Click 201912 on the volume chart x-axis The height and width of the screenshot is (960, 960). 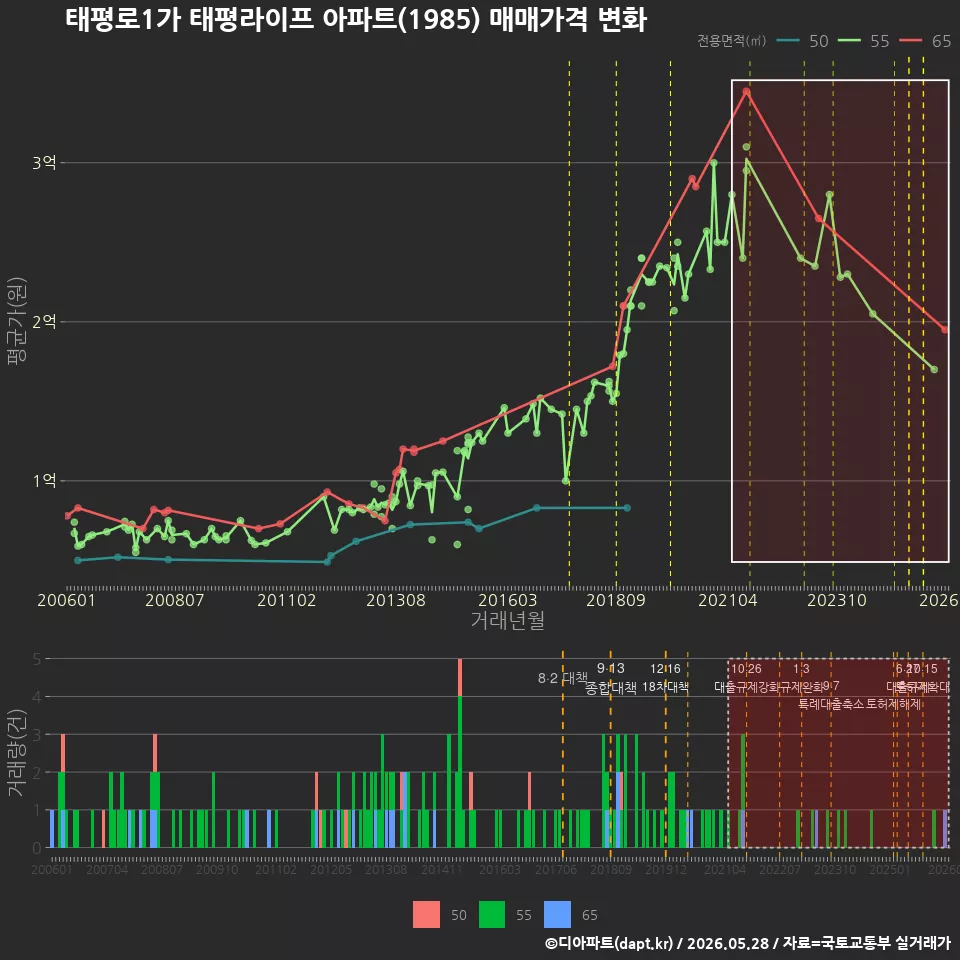[x=666, y=869]
